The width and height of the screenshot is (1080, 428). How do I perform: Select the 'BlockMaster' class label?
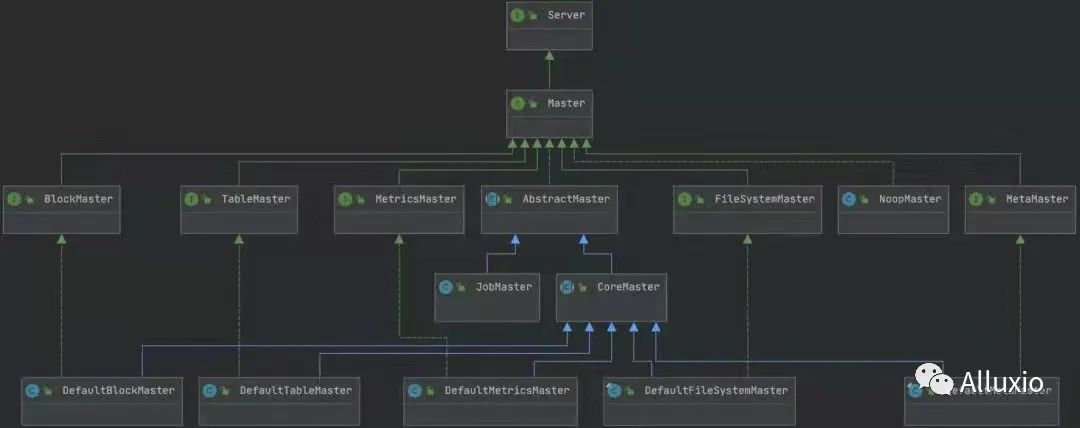[x=78, y=199]
